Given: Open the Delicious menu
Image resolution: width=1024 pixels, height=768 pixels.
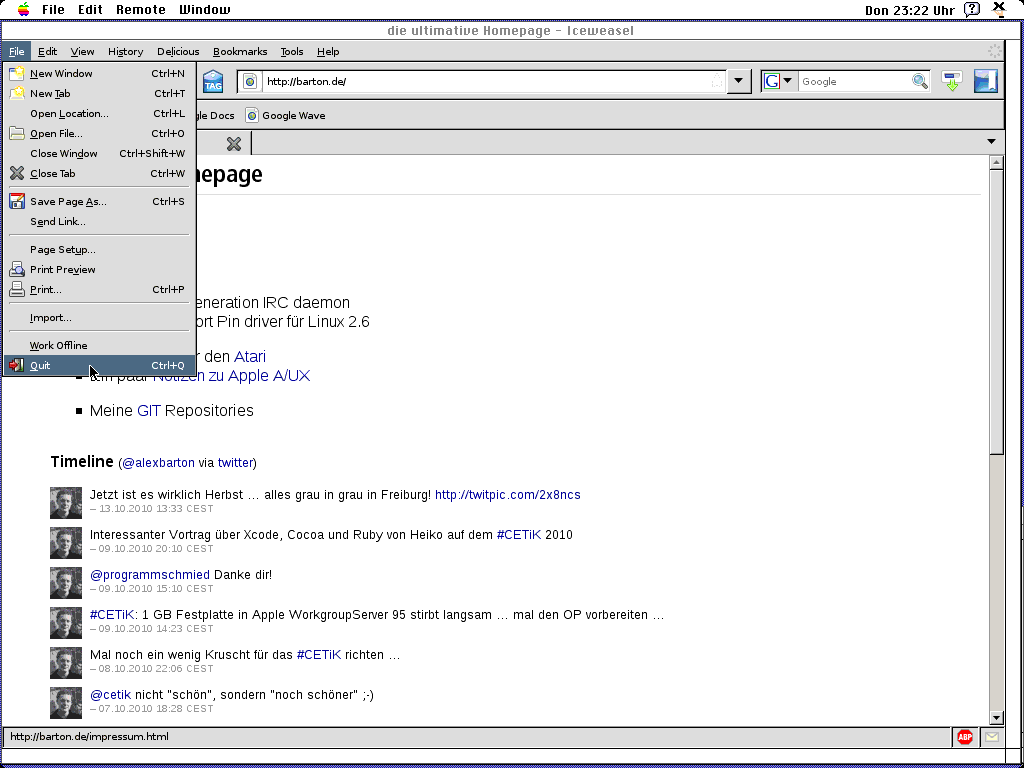Looking at the screenshot, I should pos(178,52).
